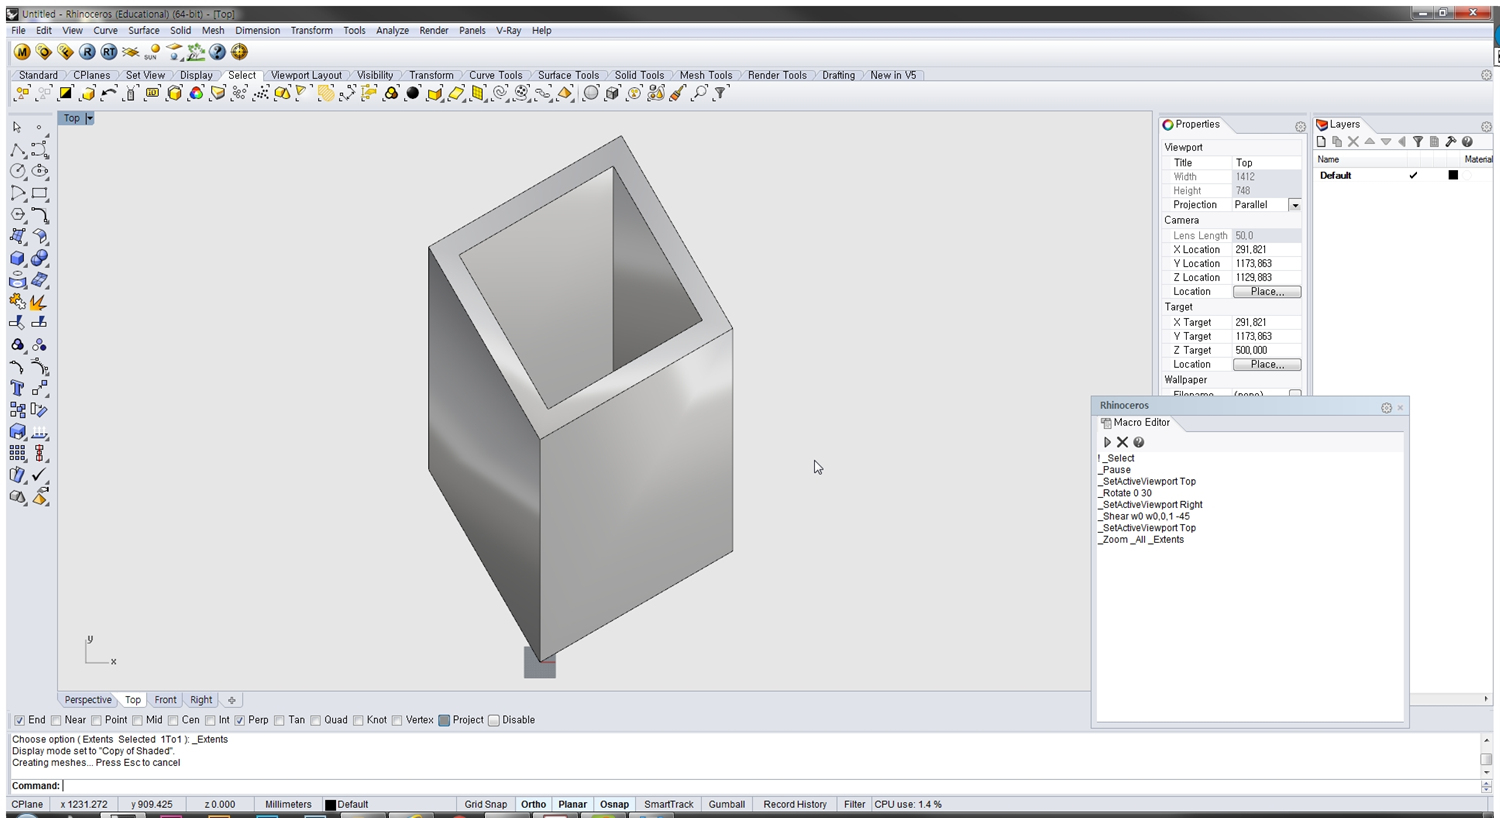Open layer filter funnel icon

pos(1418,142)
